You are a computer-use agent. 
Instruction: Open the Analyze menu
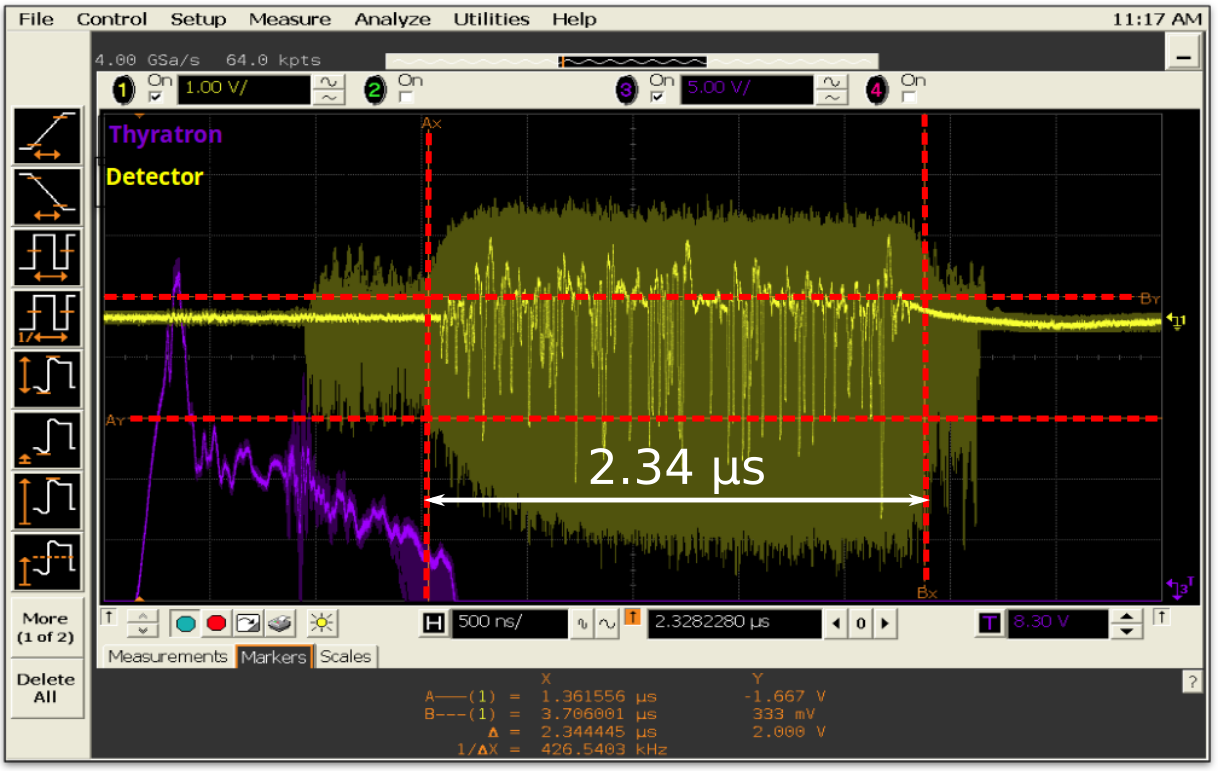(393, 19)
